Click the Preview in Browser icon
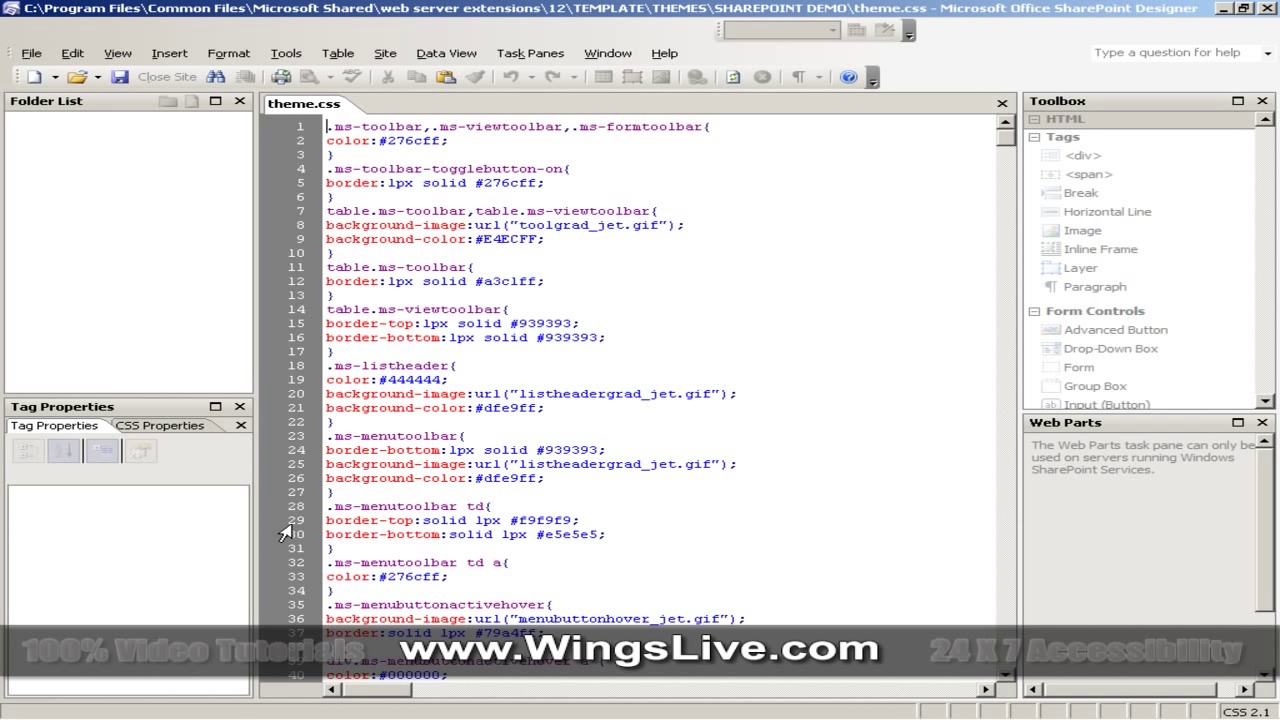Screen dimensions: 1280x720 [x=309, y=77]
